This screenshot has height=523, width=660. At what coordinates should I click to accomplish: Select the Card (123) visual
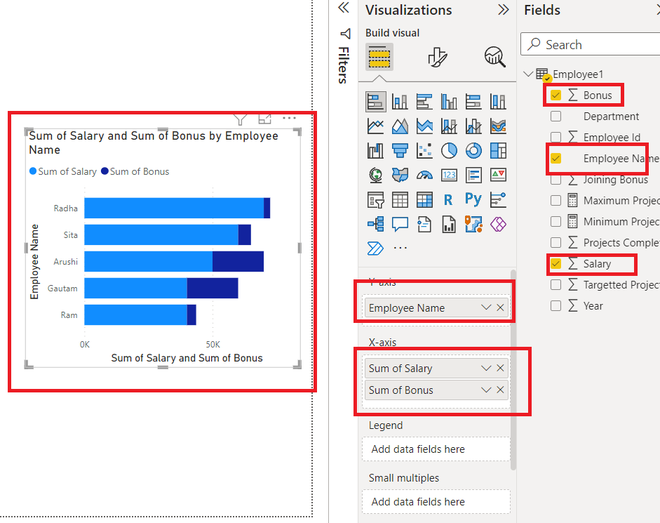449,175
